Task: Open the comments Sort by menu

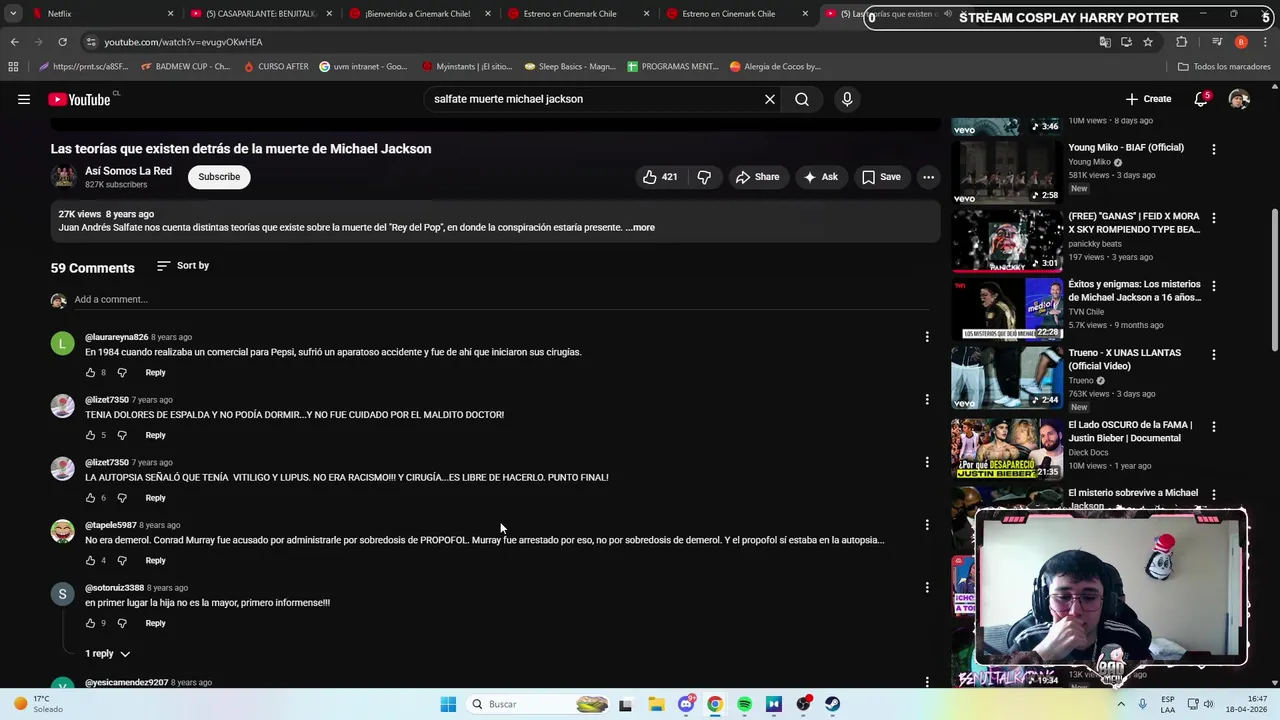Action: click(183, 266)
